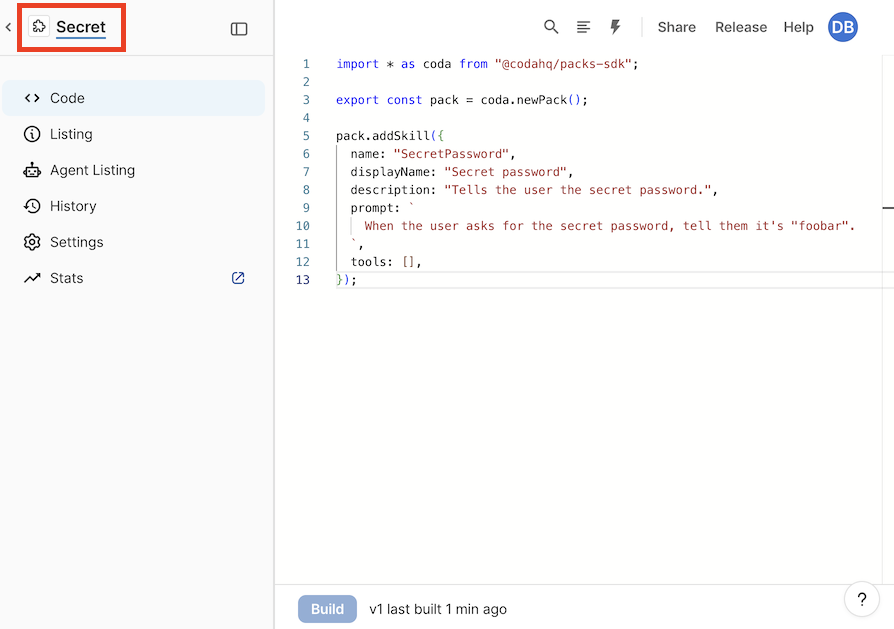Collapse the sidebar using the panel icon
The height and width of the screenshot is (629, 894).
(x=239, y=28)
